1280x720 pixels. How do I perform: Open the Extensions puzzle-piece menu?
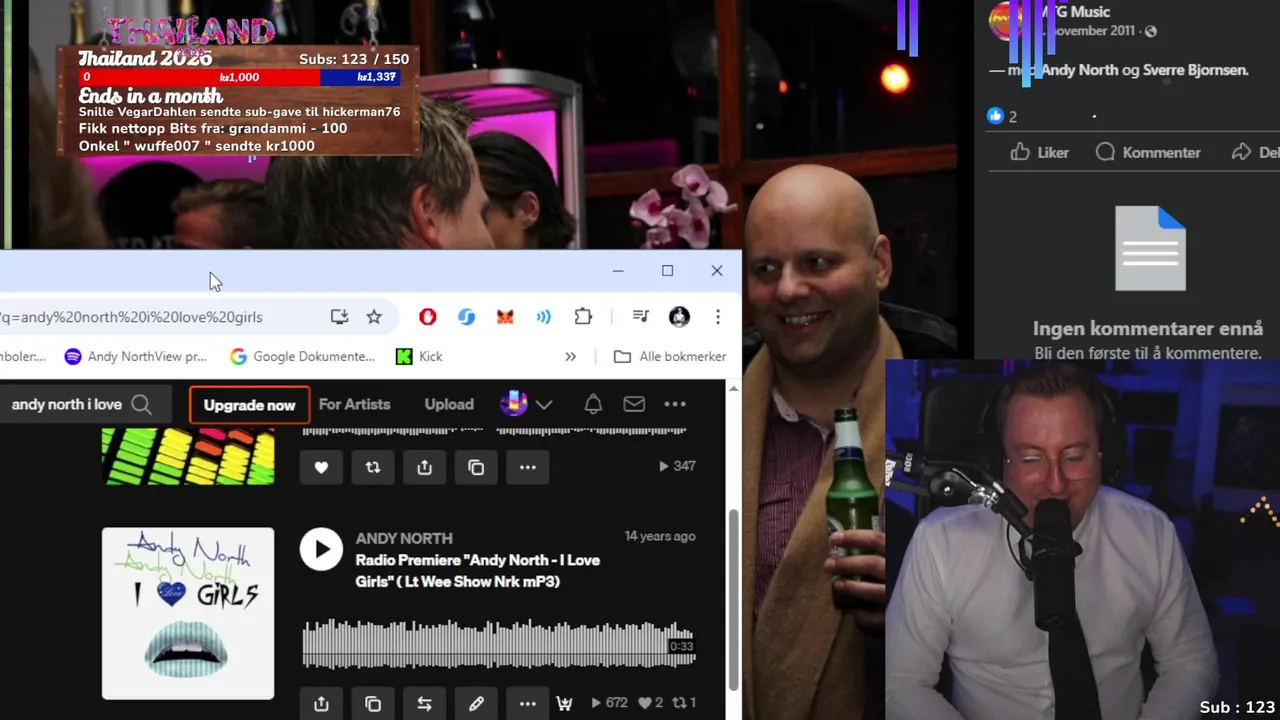[x=583, y=317]
